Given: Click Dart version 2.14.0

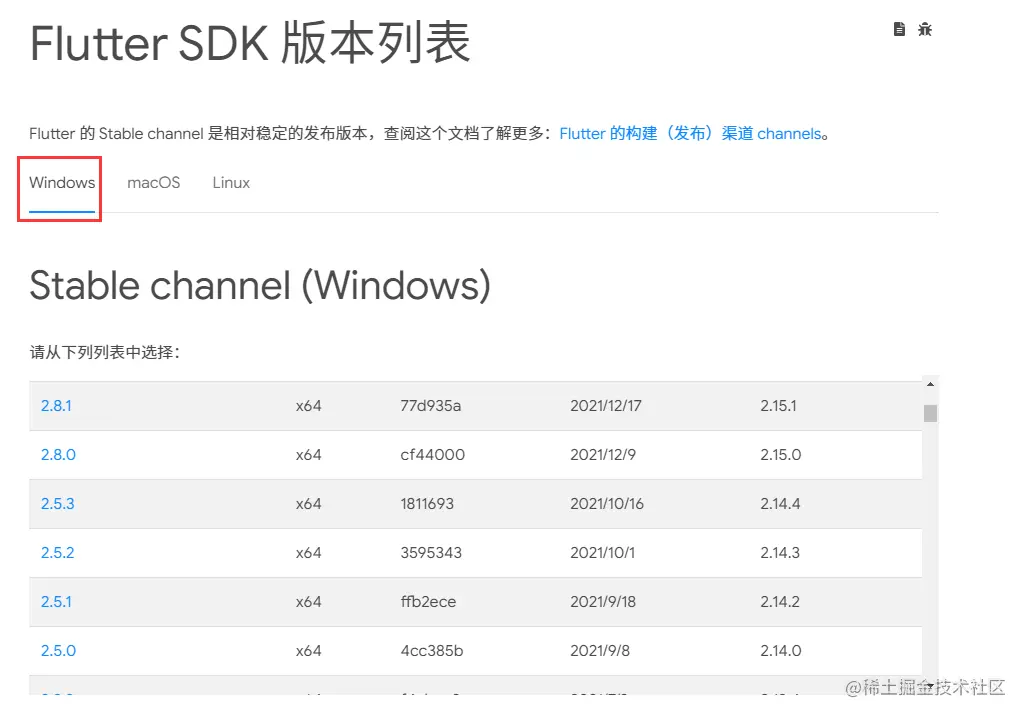Looking at the screenshot, I should pos(780,651).
